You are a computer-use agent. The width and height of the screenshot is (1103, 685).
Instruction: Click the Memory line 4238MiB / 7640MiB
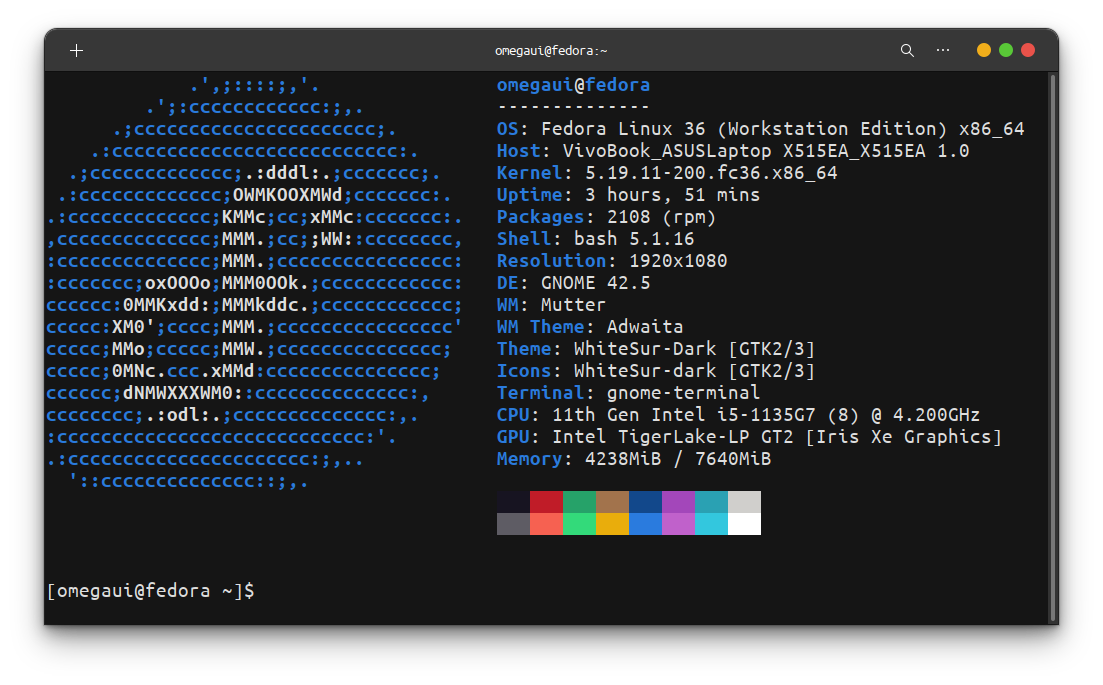(x=634, y=459)
